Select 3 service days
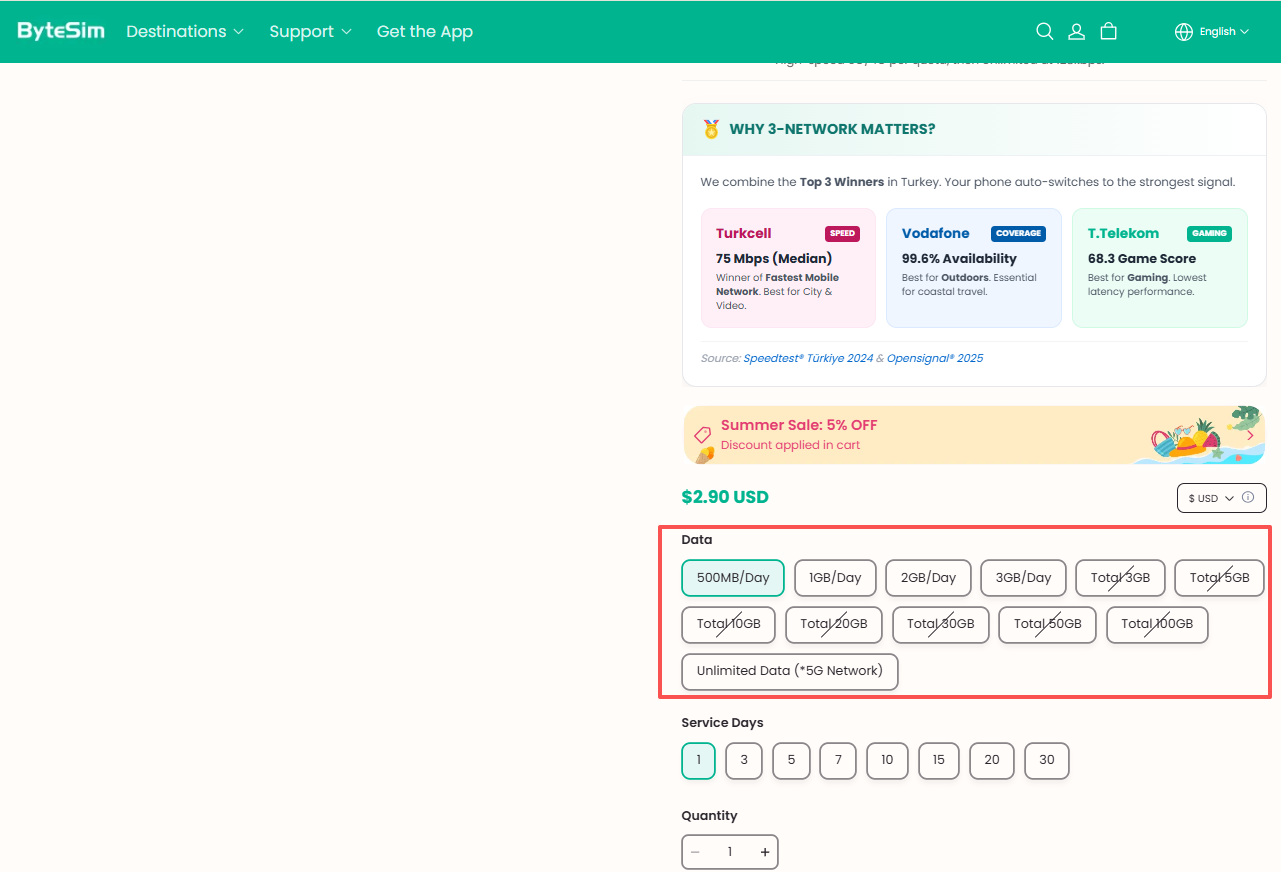 pyautogui.click(x=744, y=760)
